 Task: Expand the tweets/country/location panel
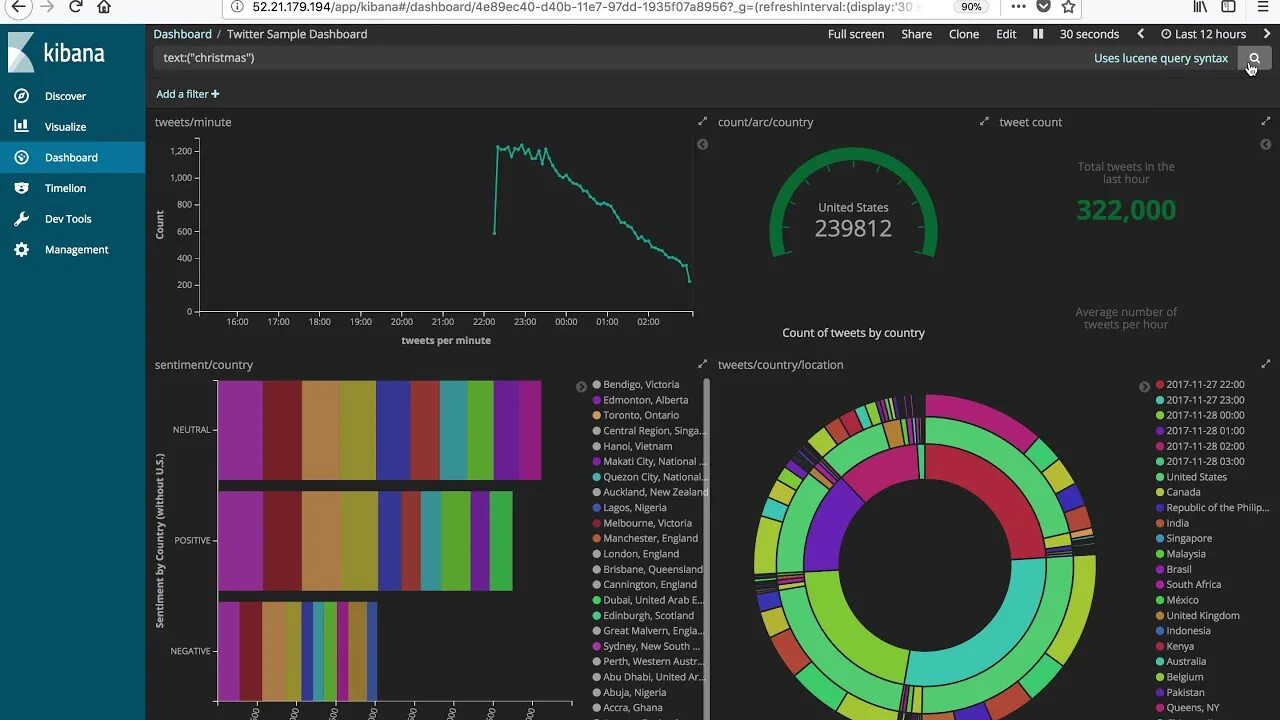[1266, 365]
